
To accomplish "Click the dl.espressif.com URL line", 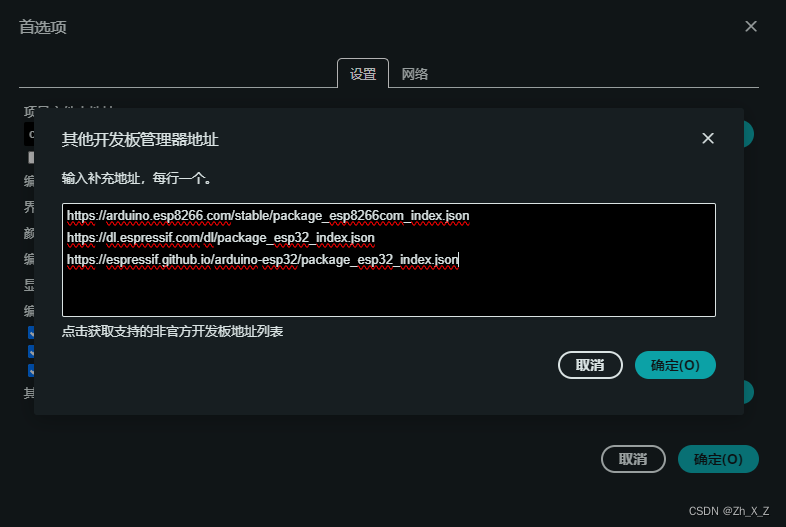I will coord(221,238).
